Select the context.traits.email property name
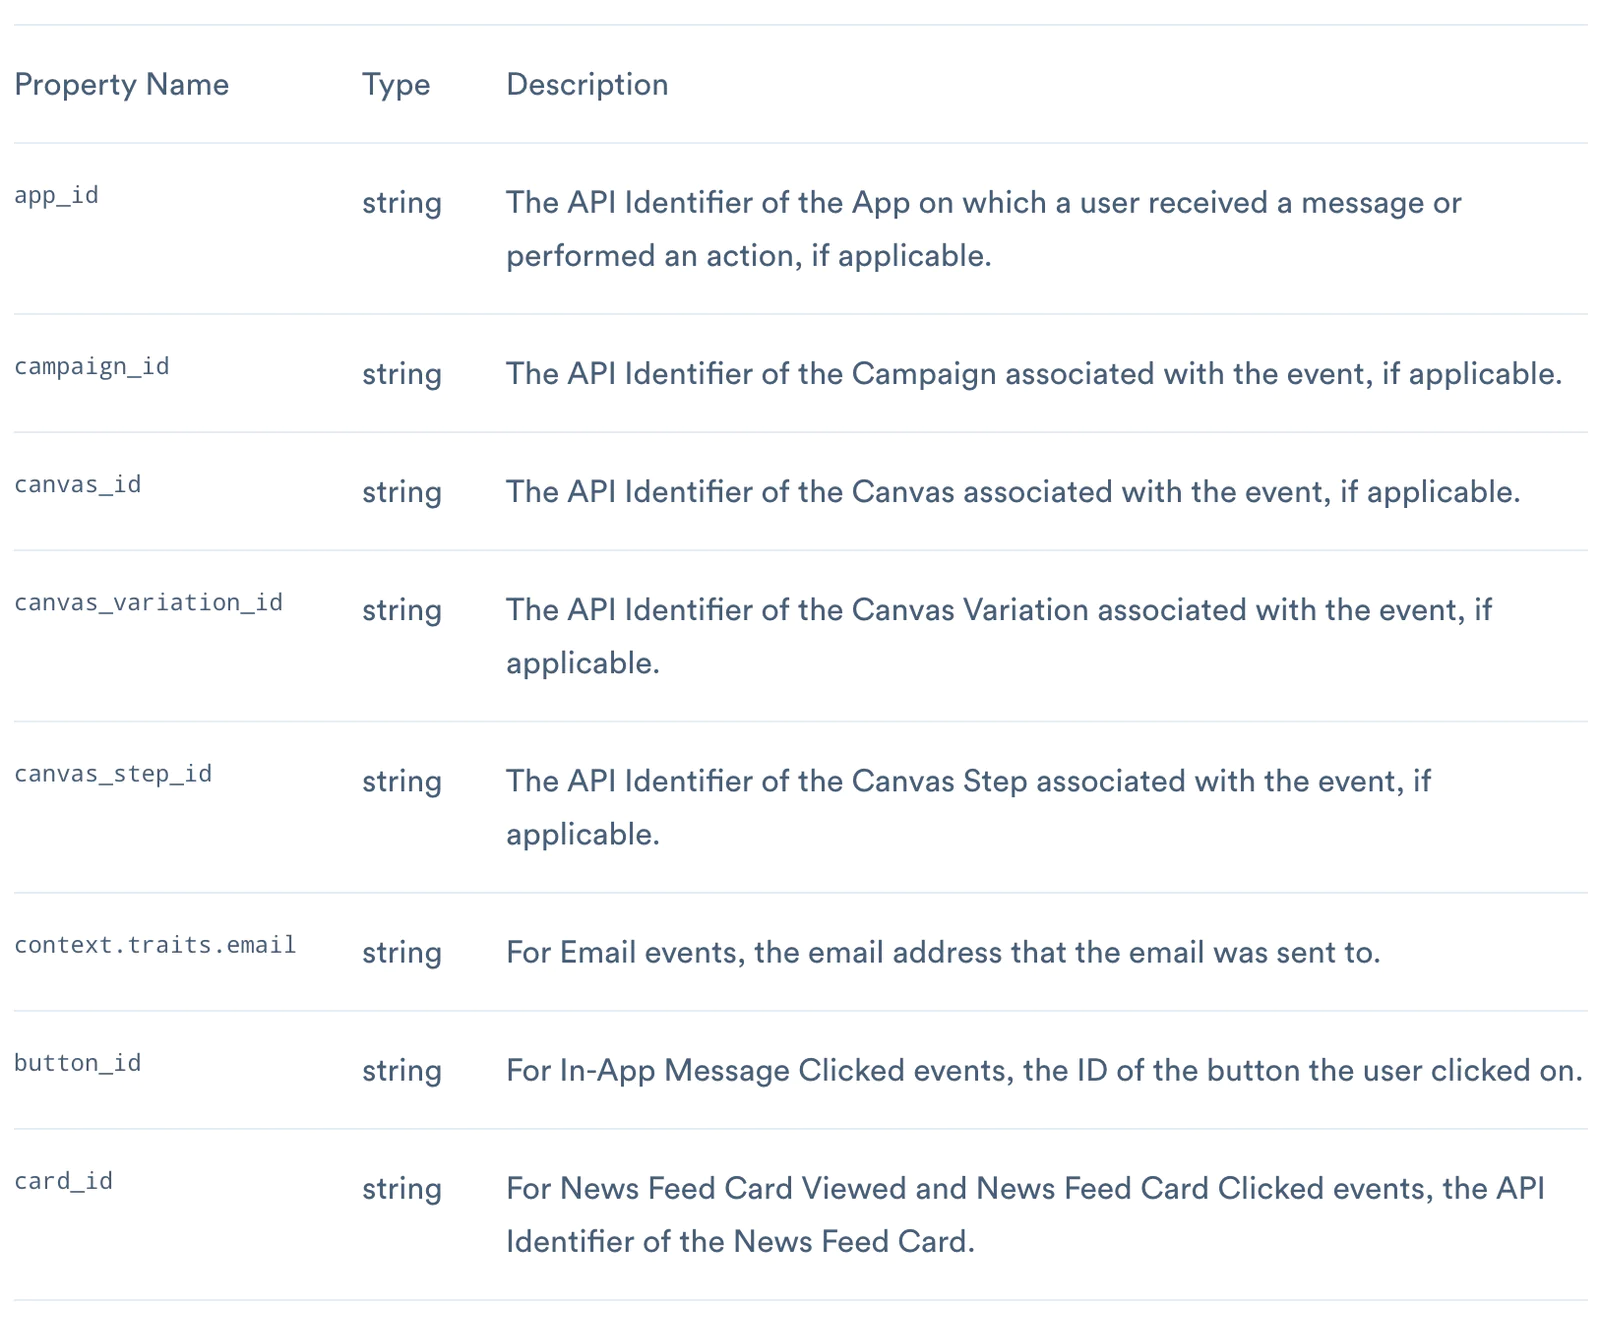The height and width of the screenshot is (1319, 1600). click(x=155, y=945)
